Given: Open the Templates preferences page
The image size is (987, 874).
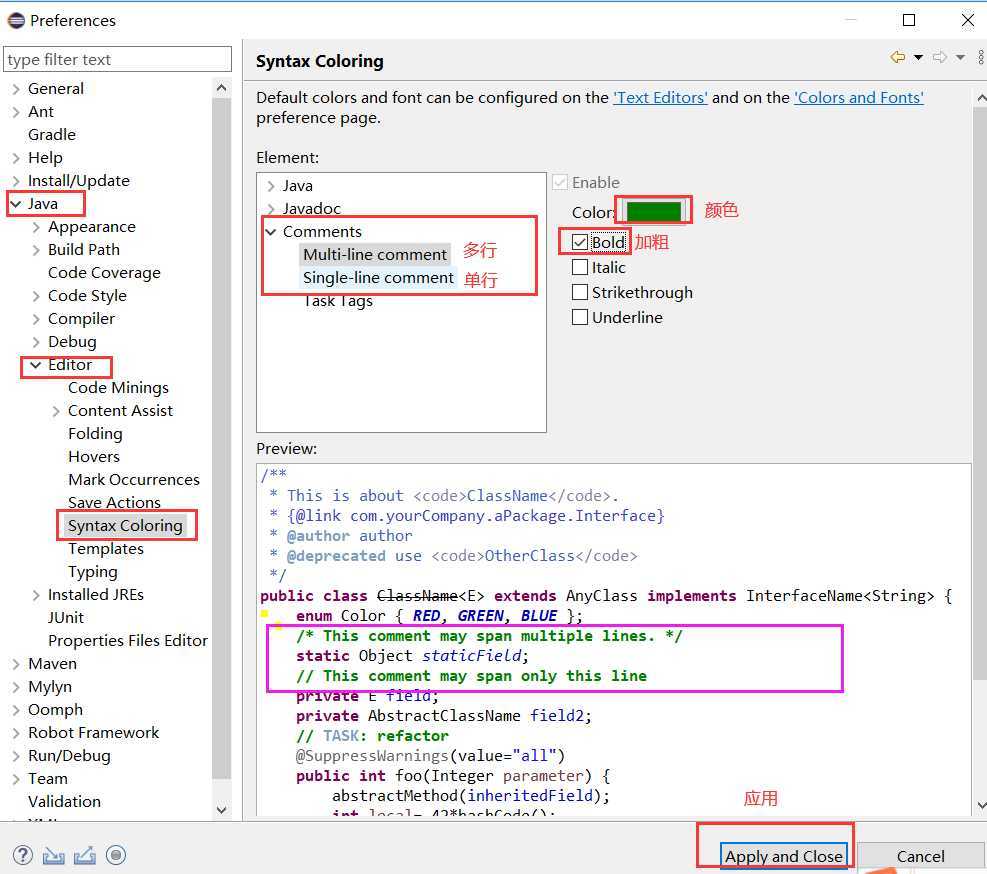Looking at the screenshot, I should tap(106, 549).
